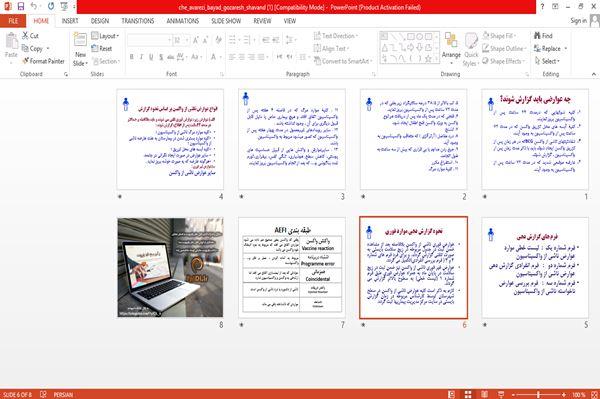The height and width of the screenshot is (399, 600).
Task: Click Align Text button
Action: (x=331, y=48)
